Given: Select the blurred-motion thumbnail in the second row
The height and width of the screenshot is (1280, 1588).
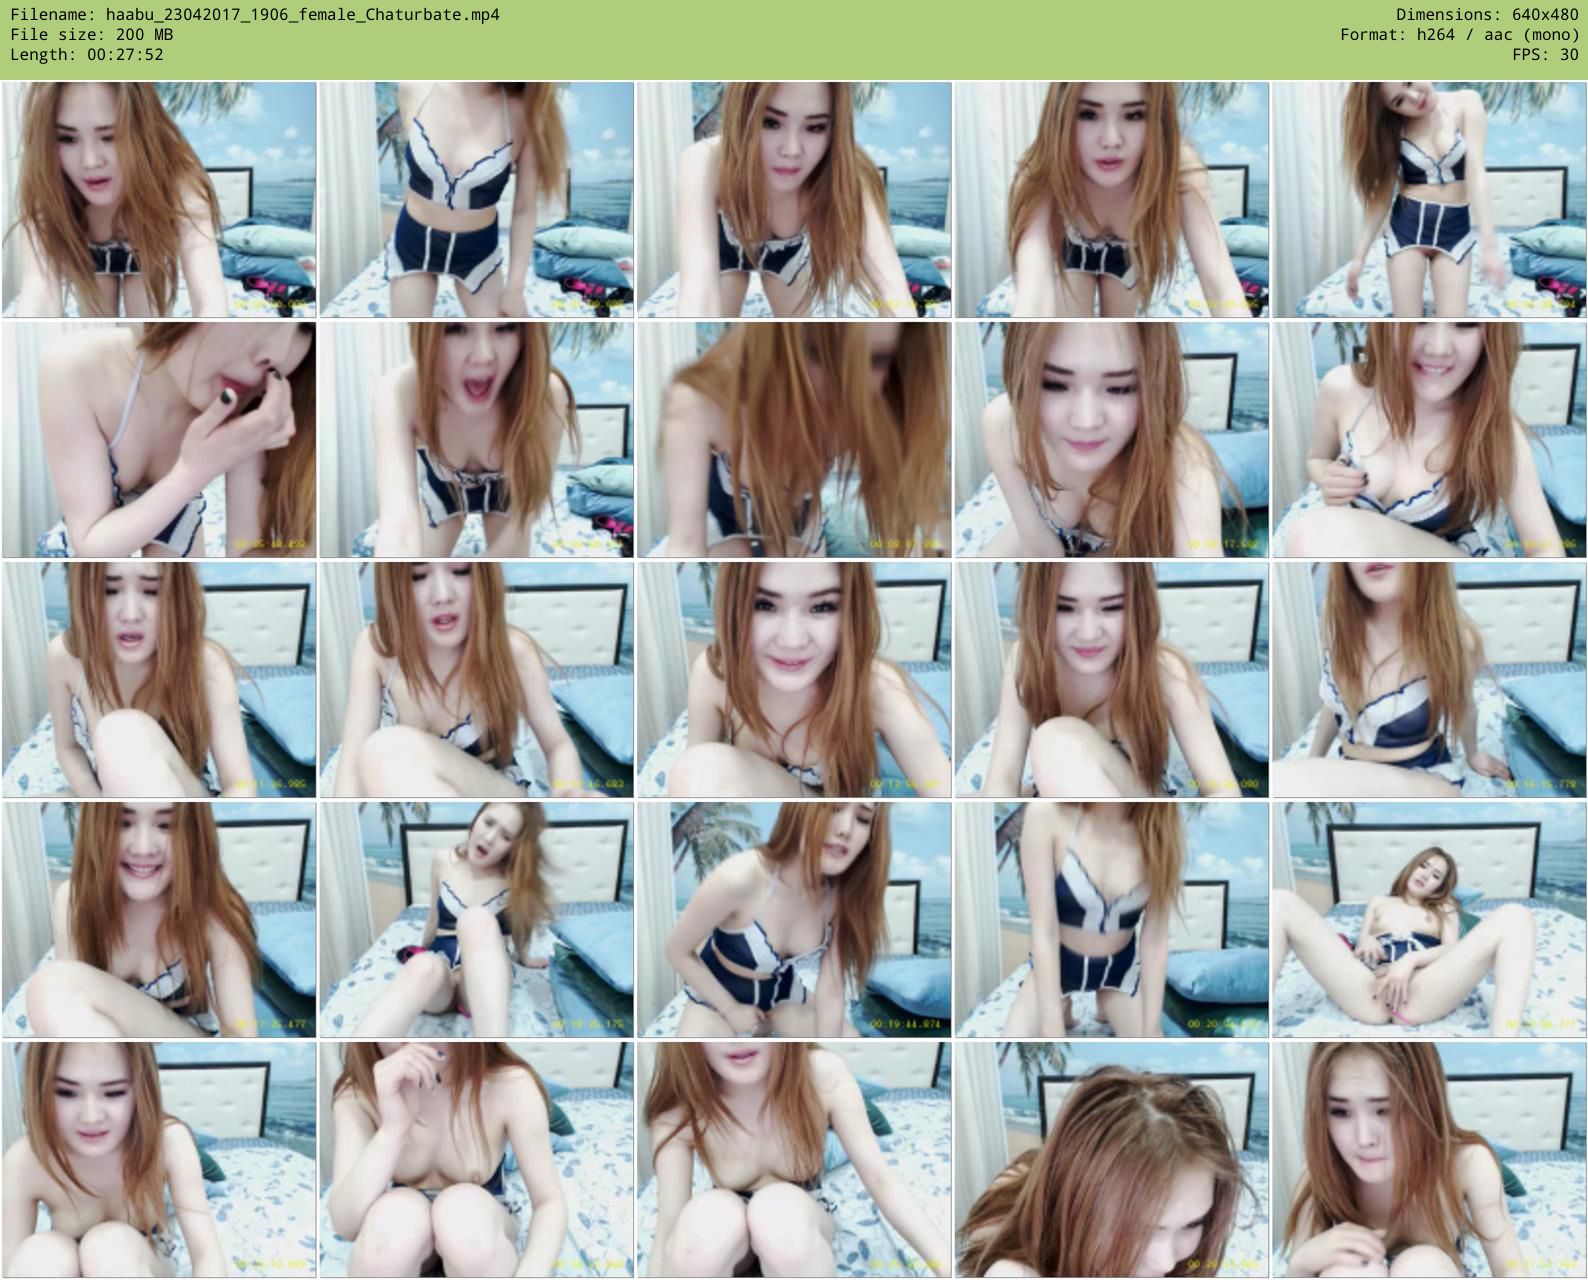Looking at the screenshot, I should [x=794, y=440].
